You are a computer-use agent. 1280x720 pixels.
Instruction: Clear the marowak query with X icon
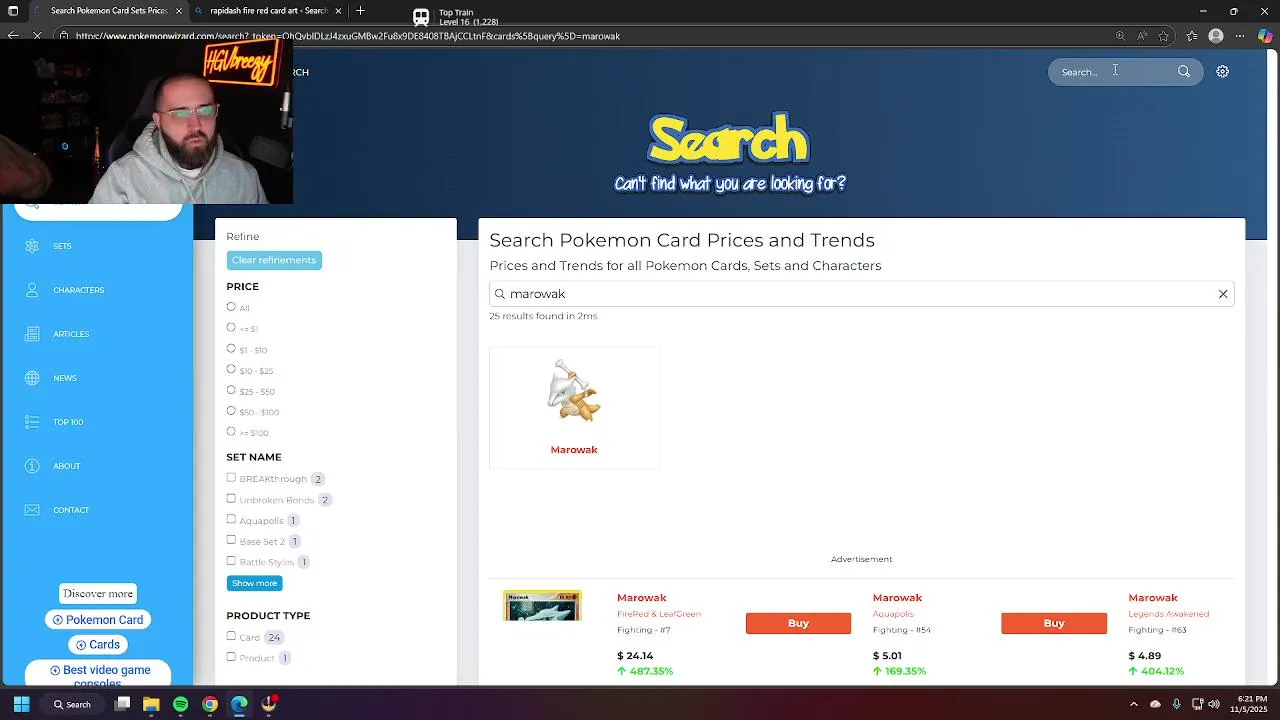pos(1222,294)
